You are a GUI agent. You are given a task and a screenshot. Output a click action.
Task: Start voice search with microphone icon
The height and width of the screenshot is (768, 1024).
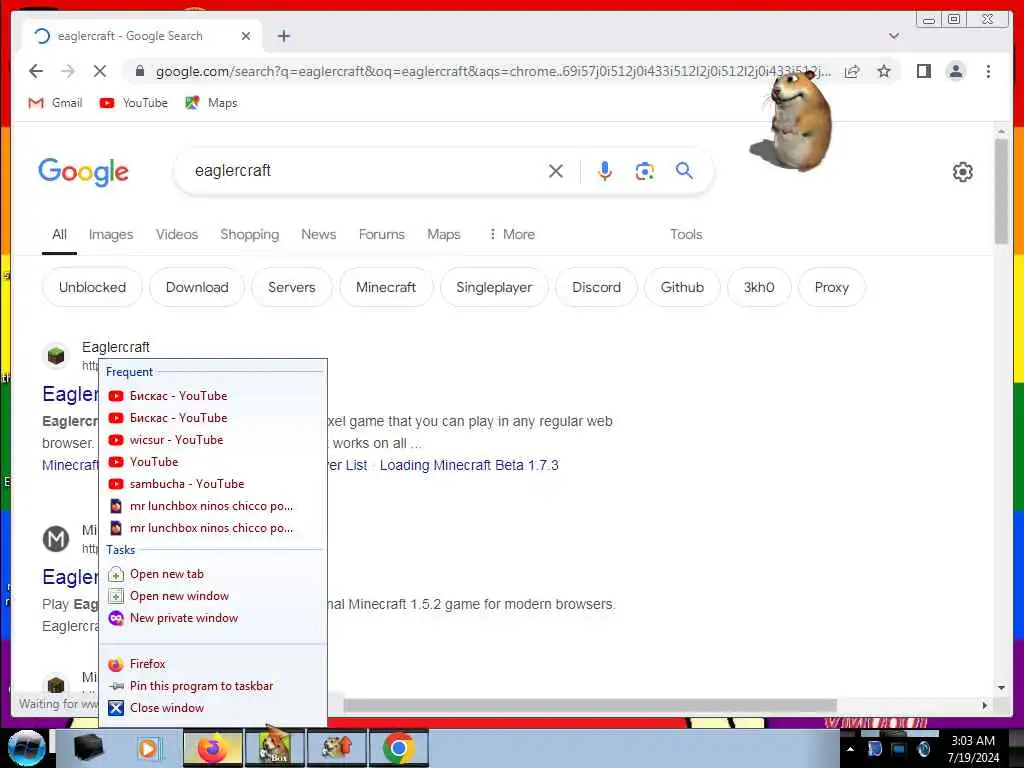click(x=605, y=171)
